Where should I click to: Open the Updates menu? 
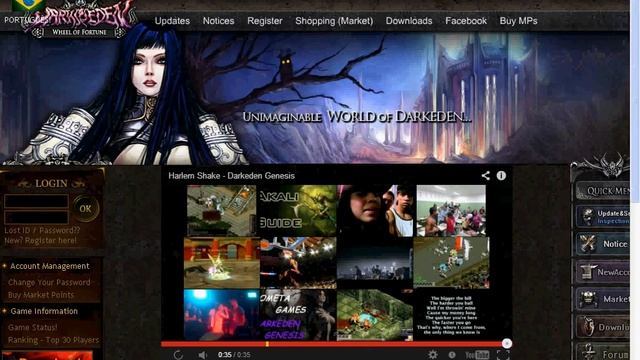pyautogui.click(x=172, y=21)
